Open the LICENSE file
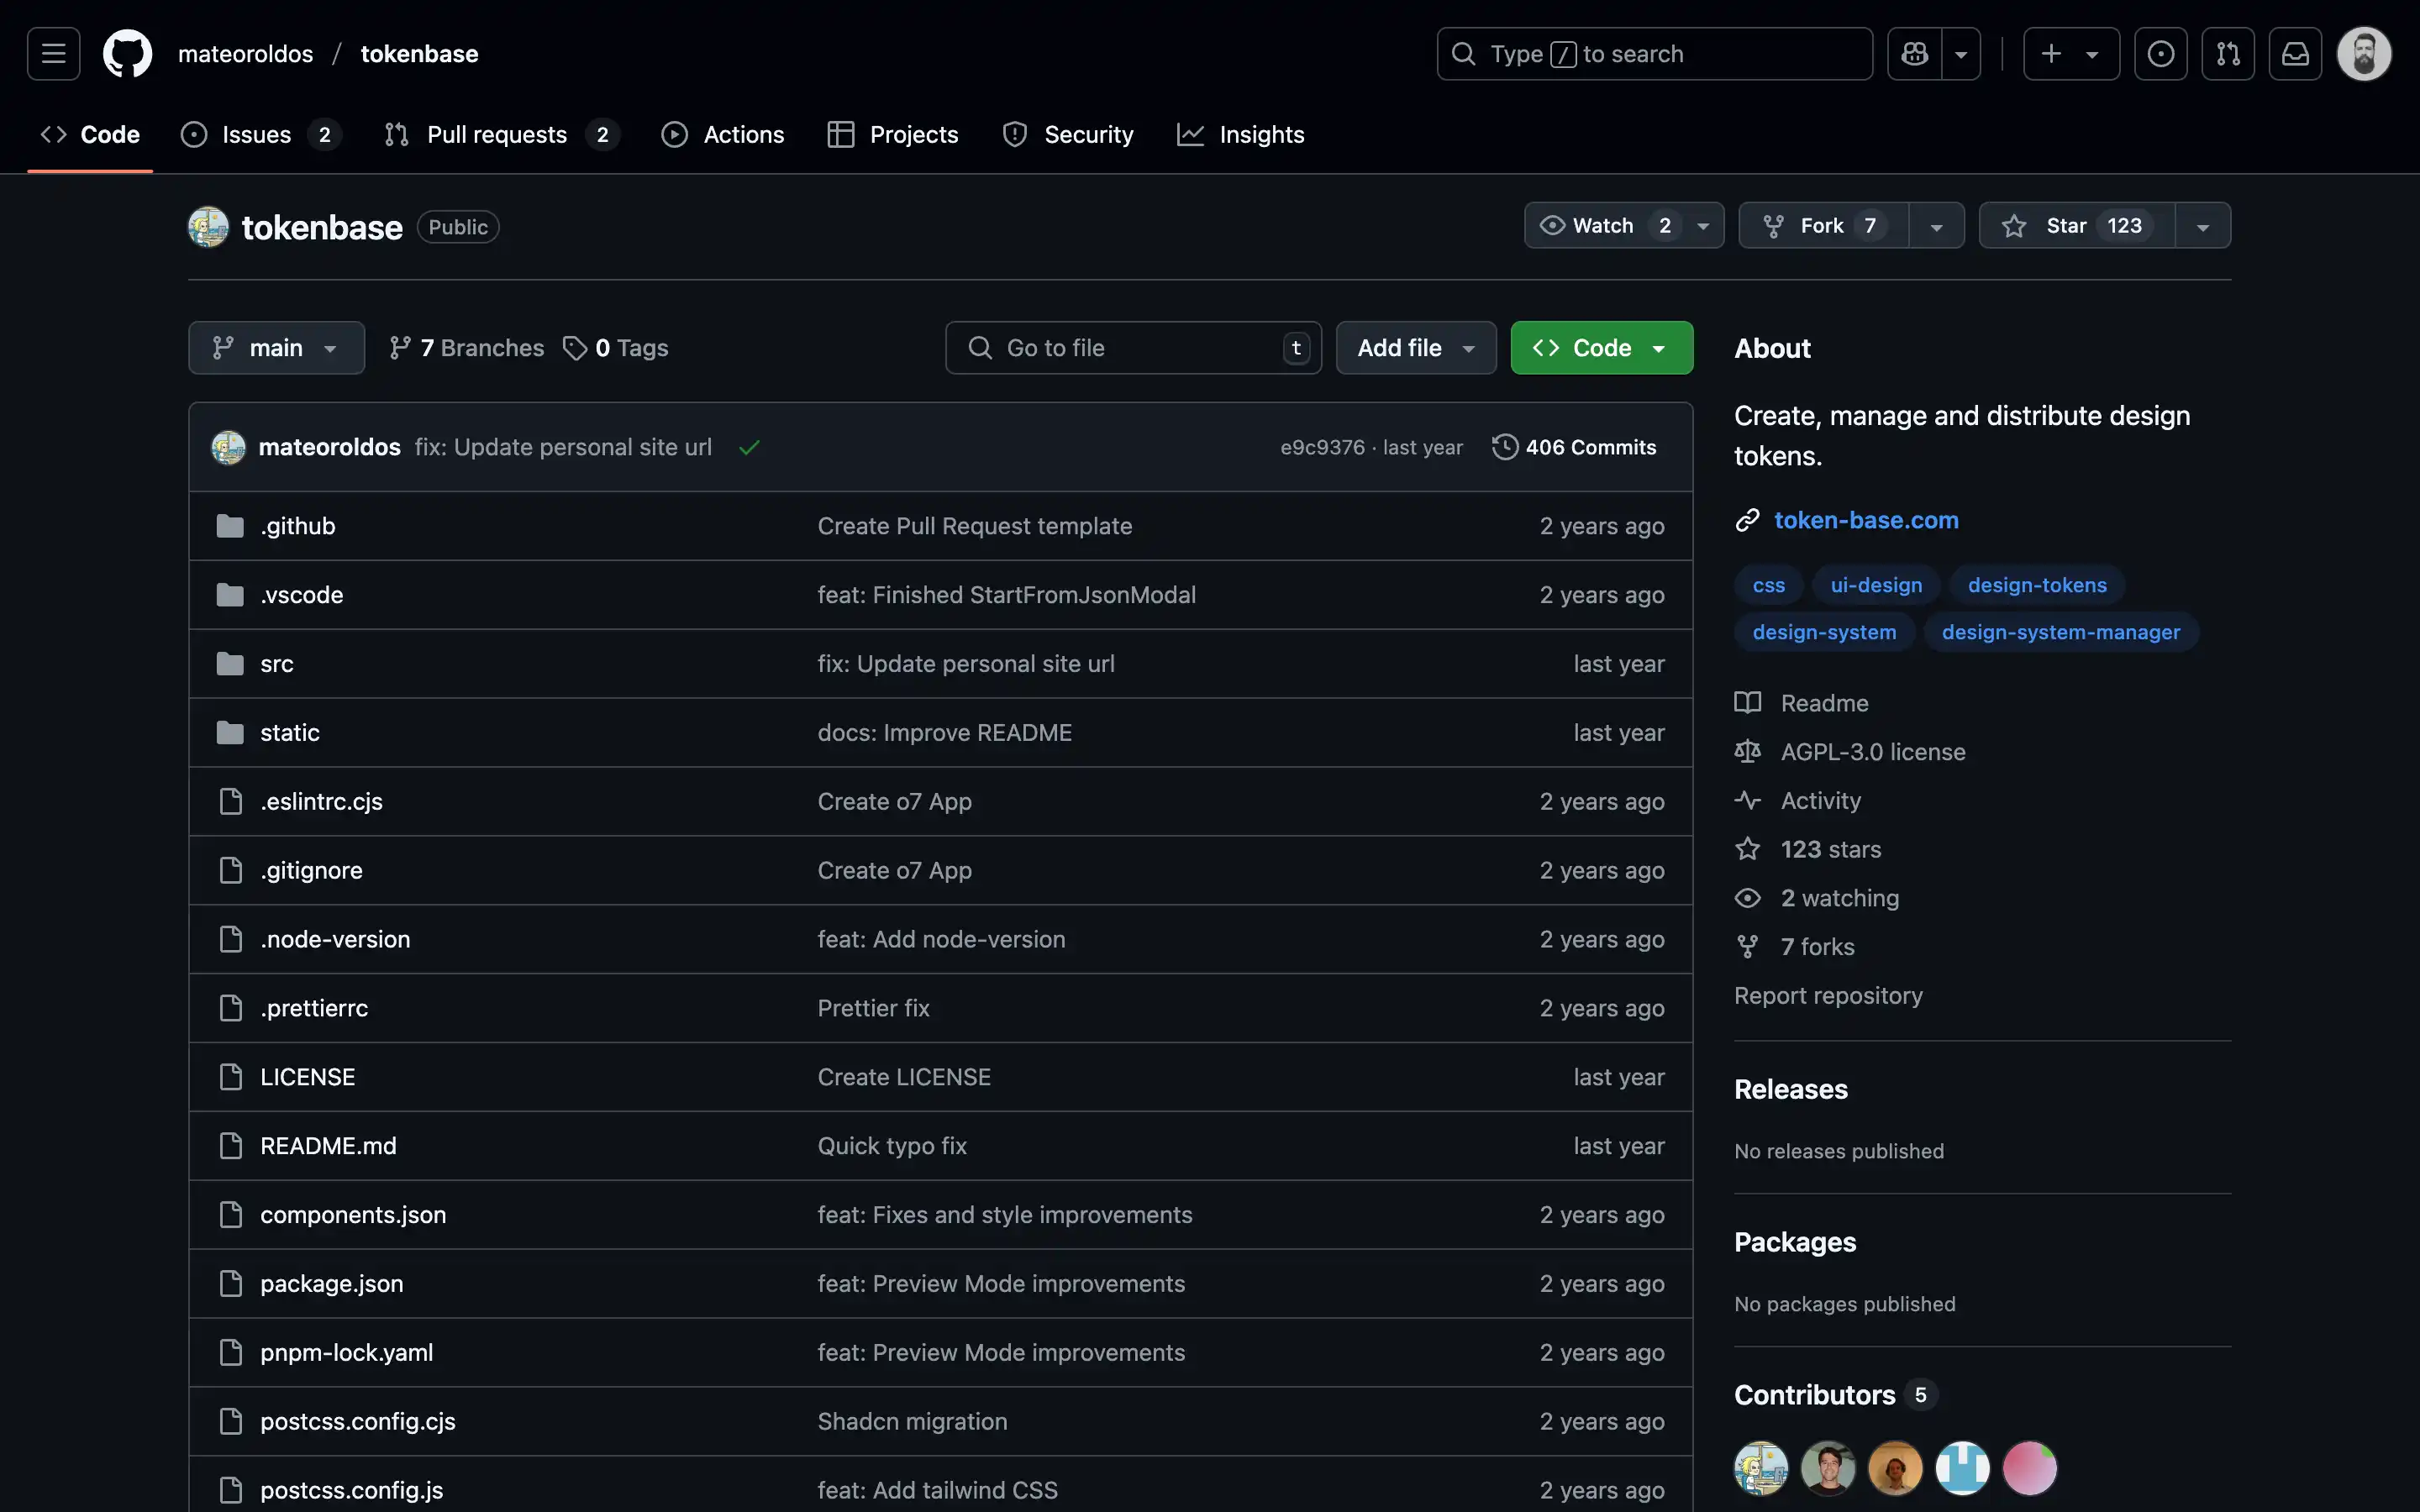The image size is (2420, 1512). (308, 1077)
